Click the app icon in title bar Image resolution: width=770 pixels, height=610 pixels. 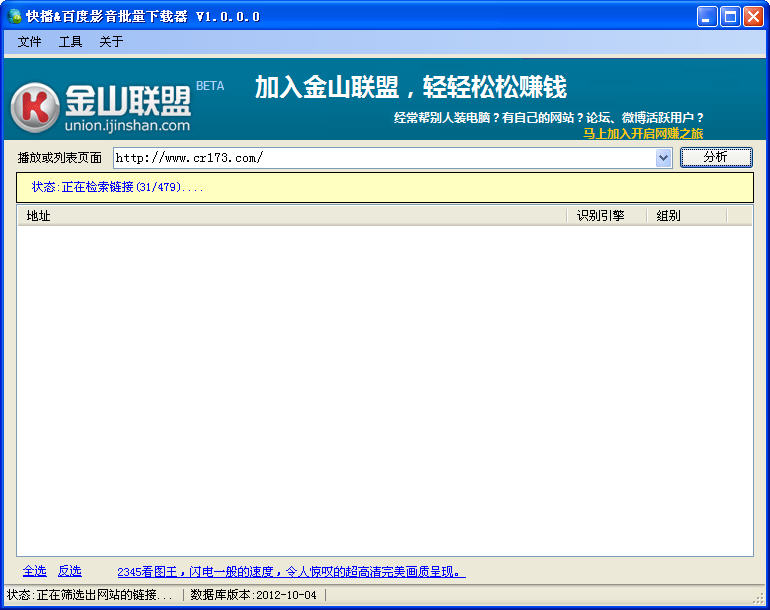pos(15,16)
